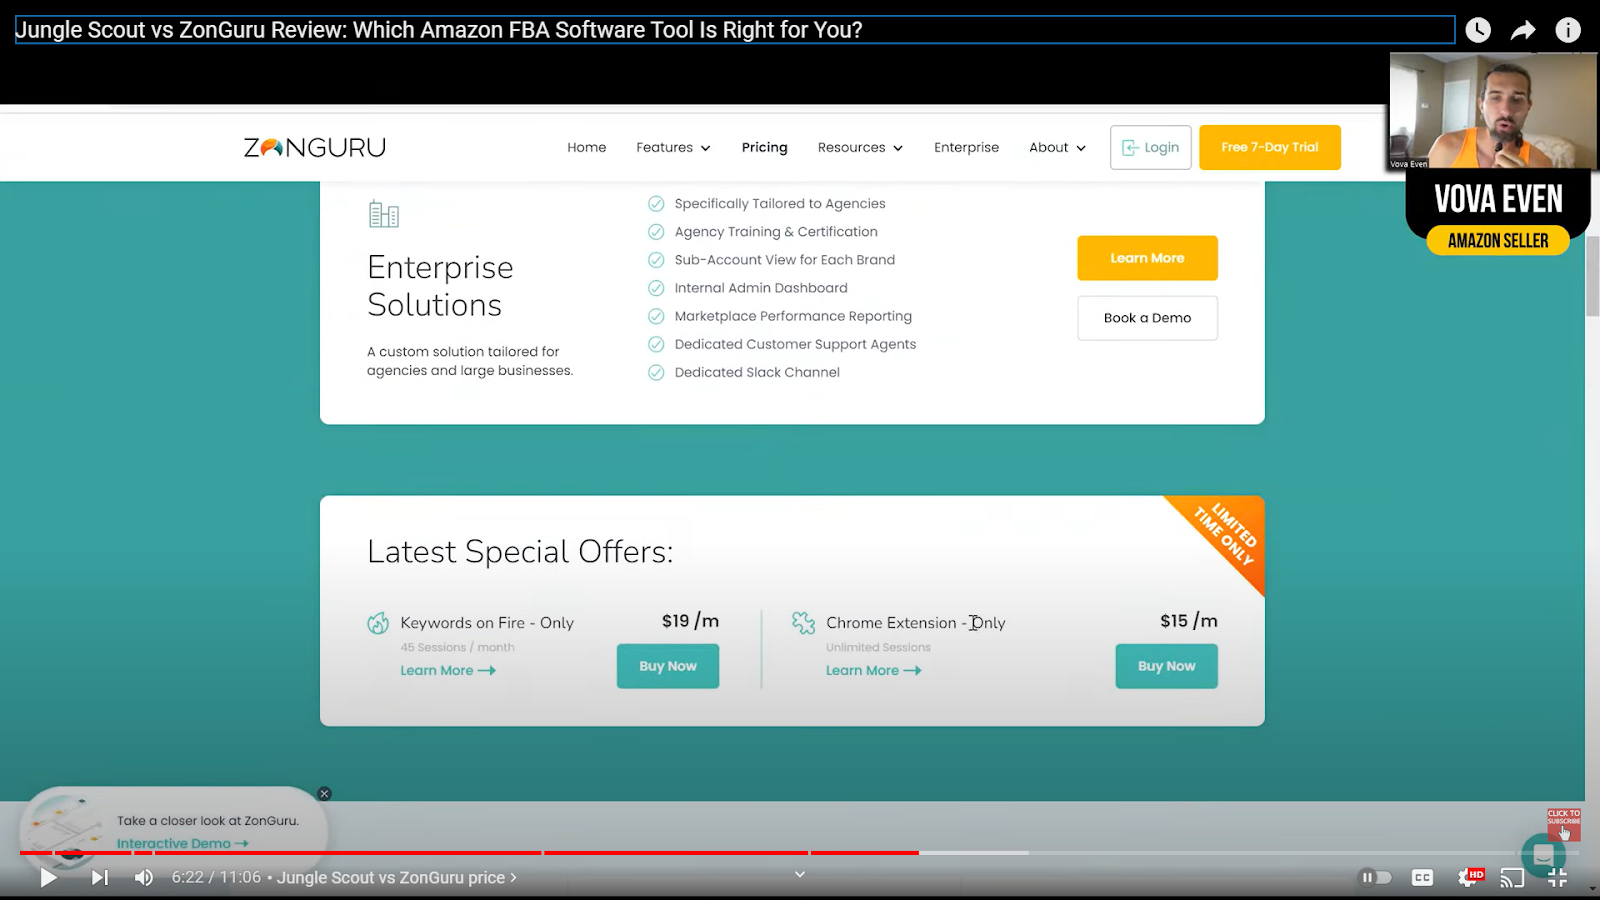The width and height of the screenshot is (1600, 900).
Task: Click the Unlimited Sessions text
Action: click(878, 648)
